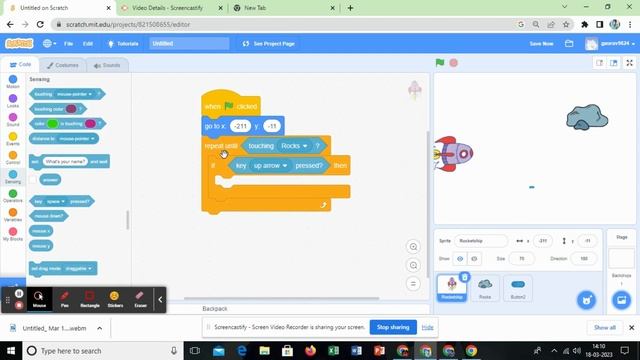Pick green swatch in color touching block
Image resolution: width=640 pixels, height=360 pixels.
[52, 124]
